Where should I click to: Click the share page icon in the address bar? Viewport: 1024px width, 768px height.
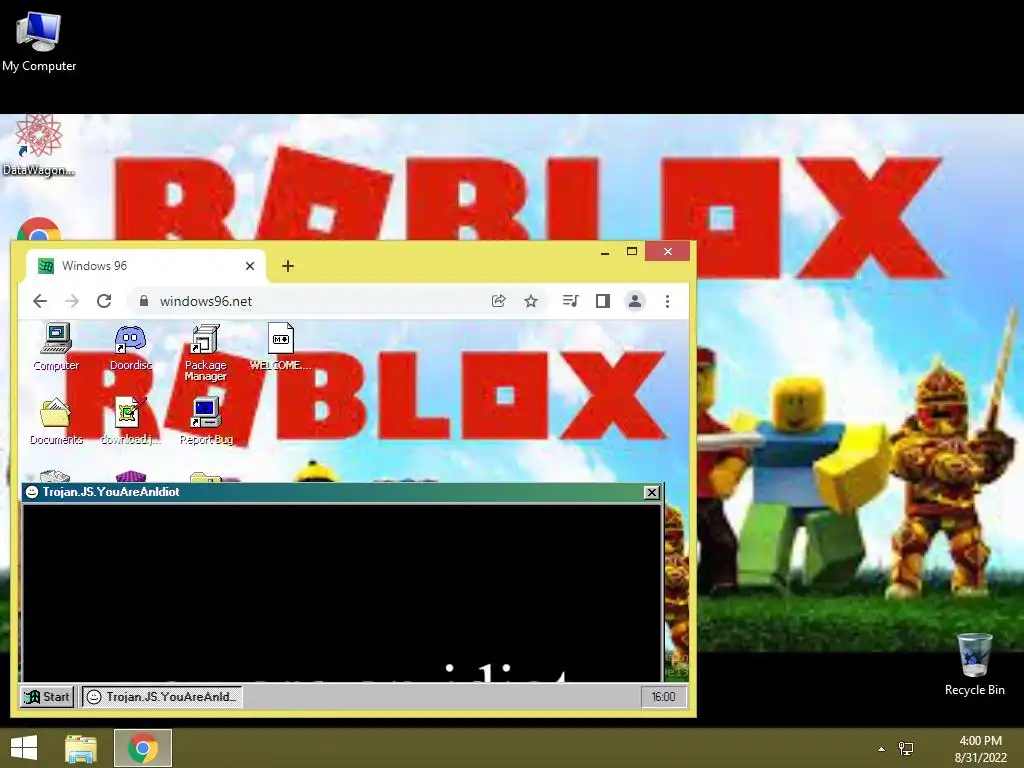[498, 301]
